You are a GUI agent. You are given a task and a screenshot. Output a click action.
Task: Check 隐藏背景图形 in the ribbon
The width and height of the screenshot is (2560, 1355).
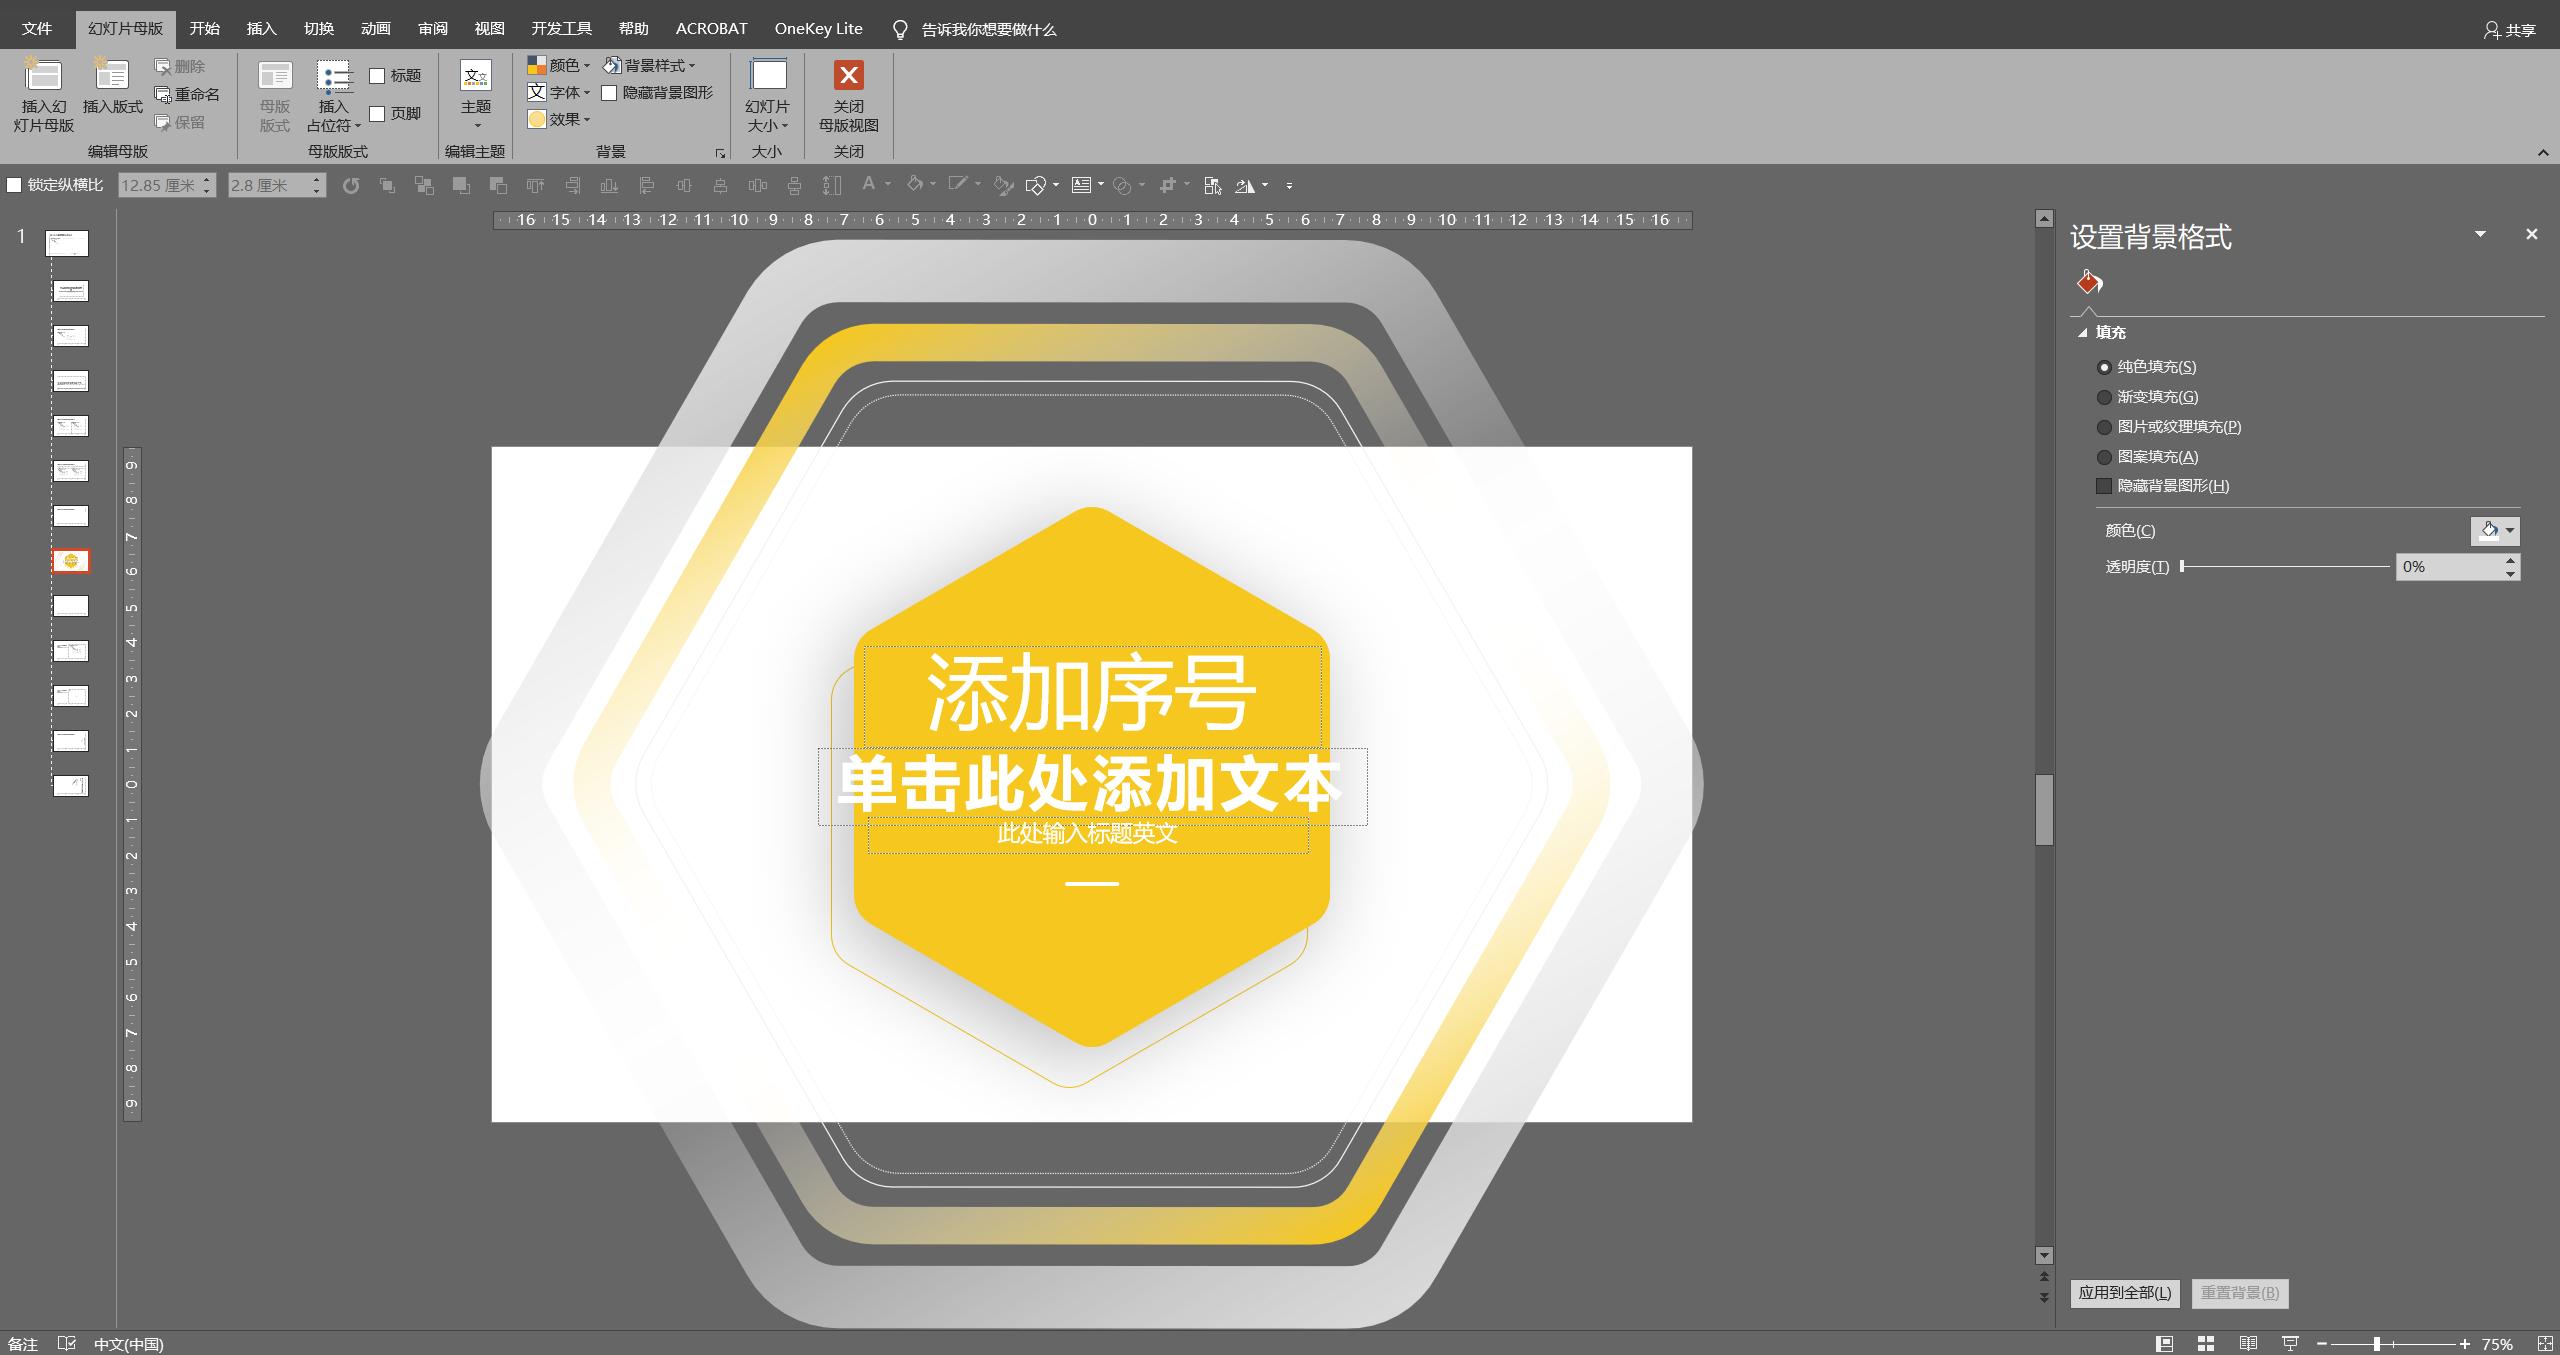[x=611, y=92]
